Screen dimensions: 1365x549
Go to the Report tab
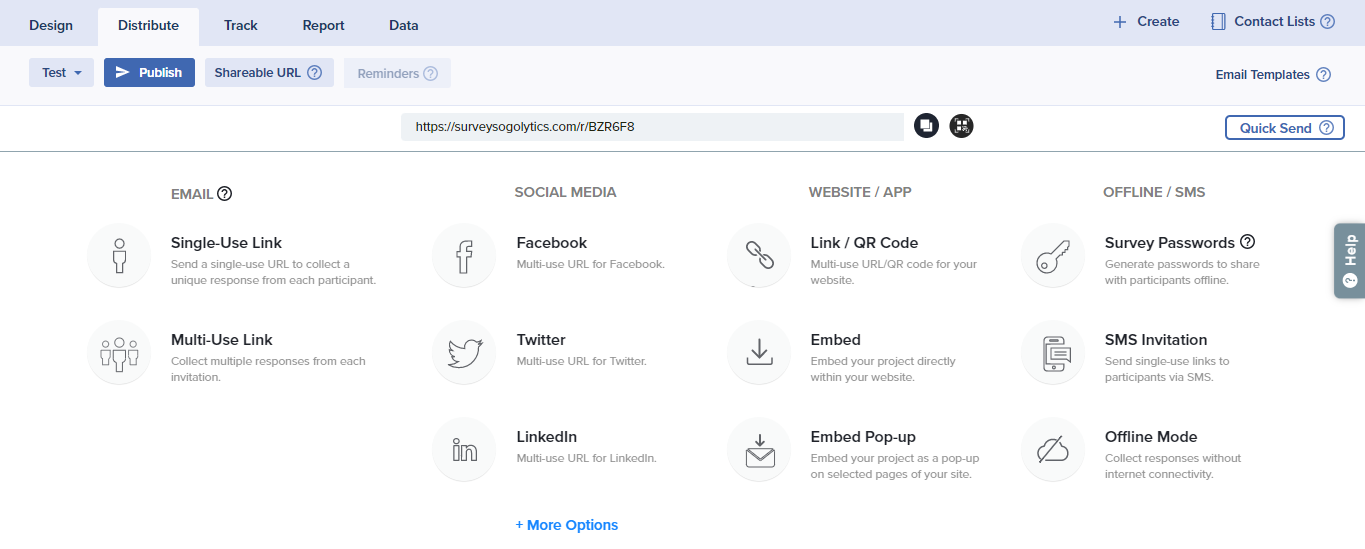pos(323,25)
